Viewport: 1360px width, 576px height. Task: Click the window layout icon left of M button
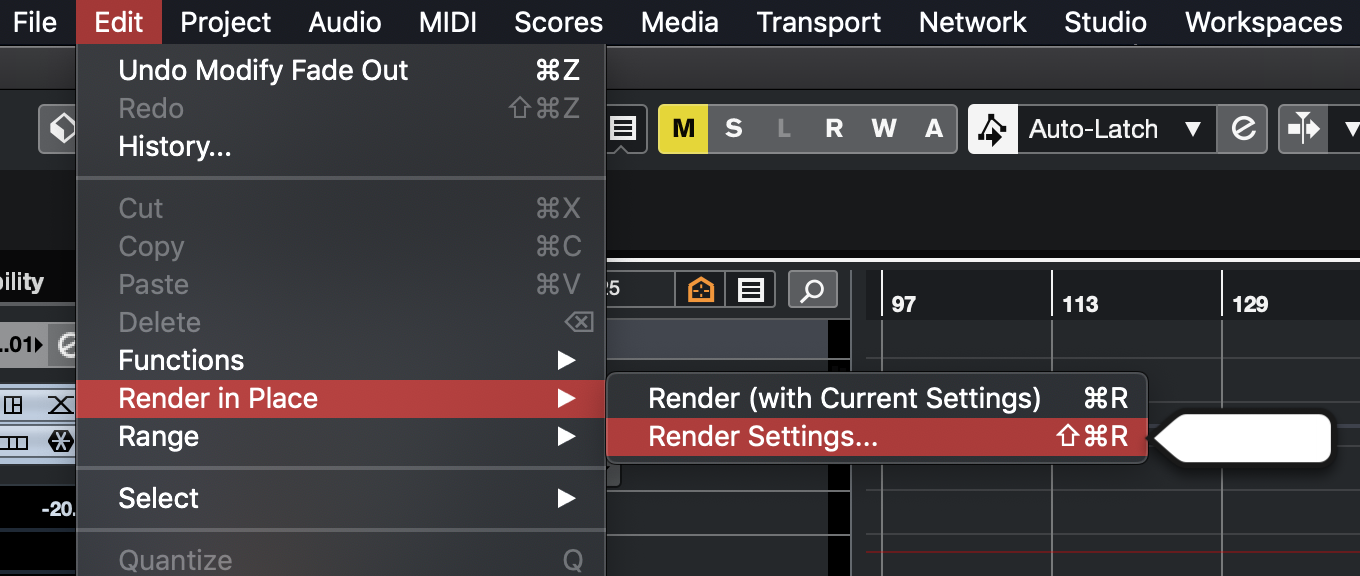pyautogui.click(x=624, y=129)
